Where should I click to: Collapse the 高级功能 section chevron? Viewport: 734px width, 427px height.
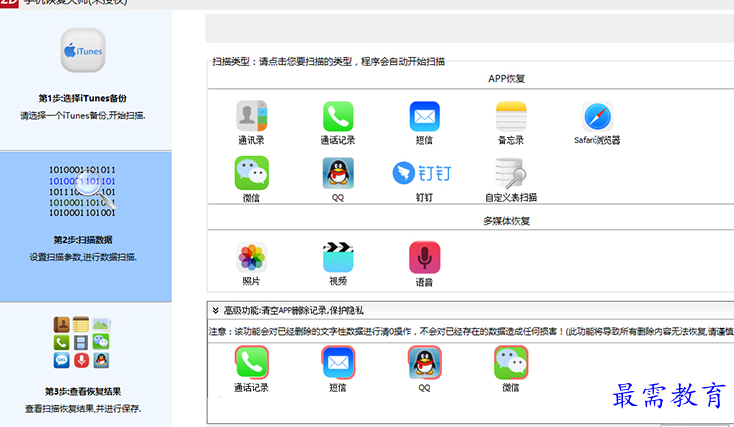tap(215, 310)
